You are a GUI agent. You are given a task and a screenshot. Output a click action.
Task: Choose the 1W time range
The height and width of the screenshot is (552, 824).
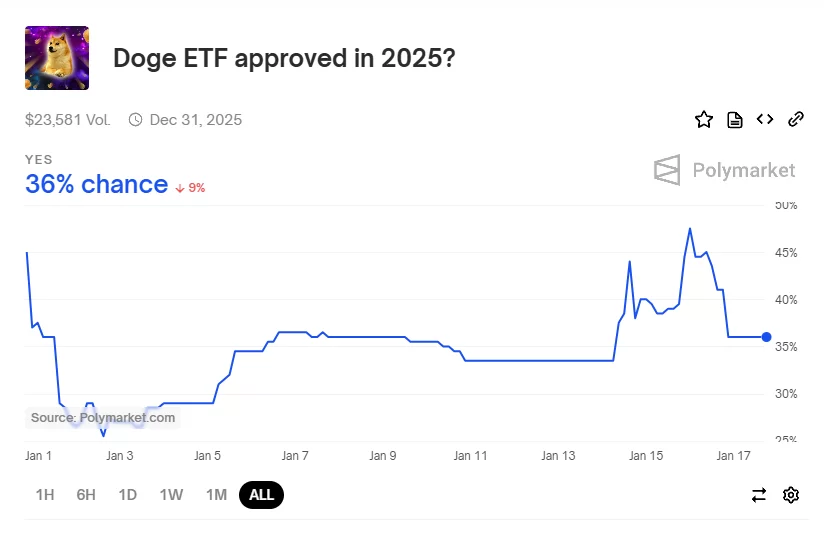click(171, 495)
